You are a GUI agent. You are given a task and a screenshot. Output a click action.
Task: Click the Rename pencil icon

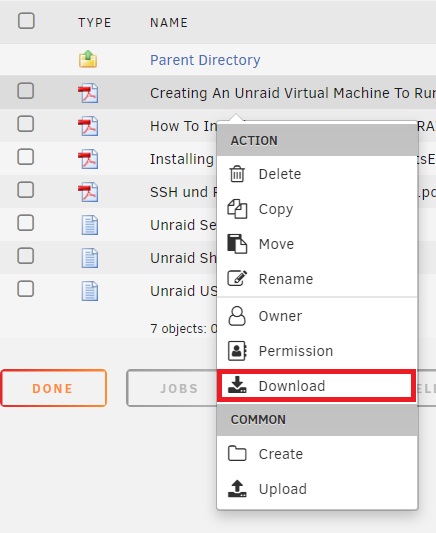click(237, 278)
